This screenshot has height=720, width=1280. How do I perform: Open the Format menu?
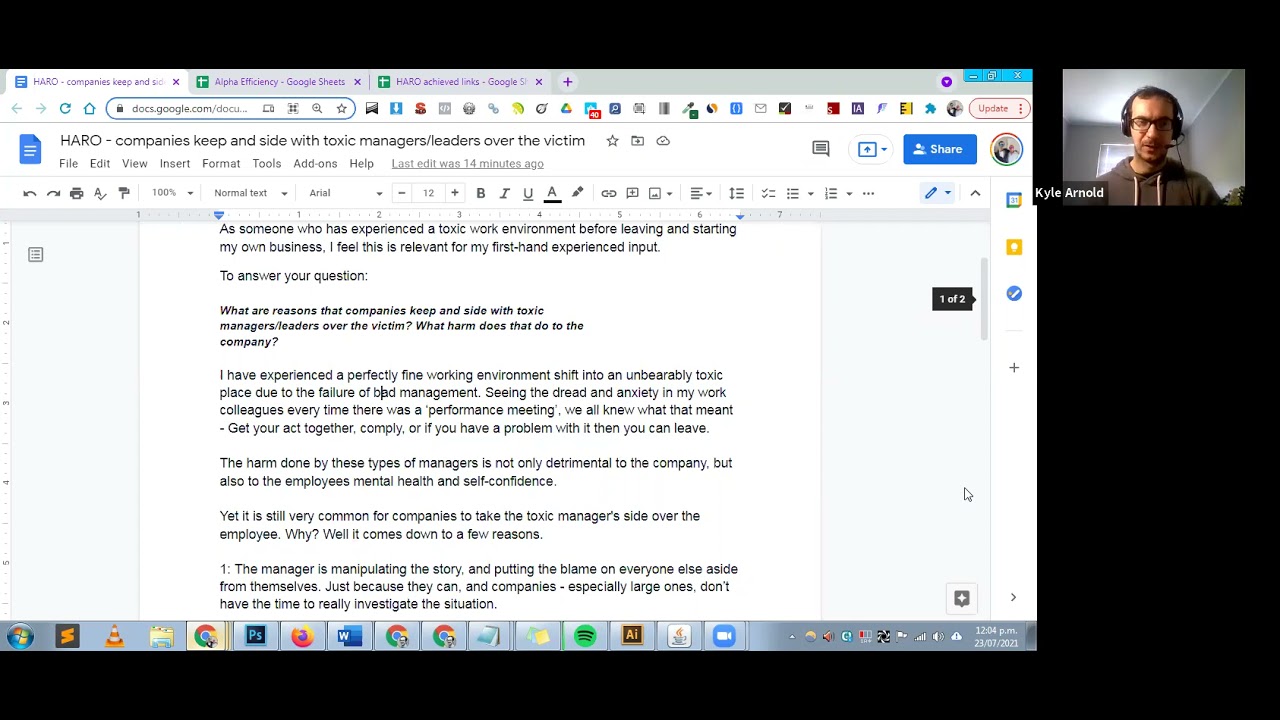pos(221,164)
